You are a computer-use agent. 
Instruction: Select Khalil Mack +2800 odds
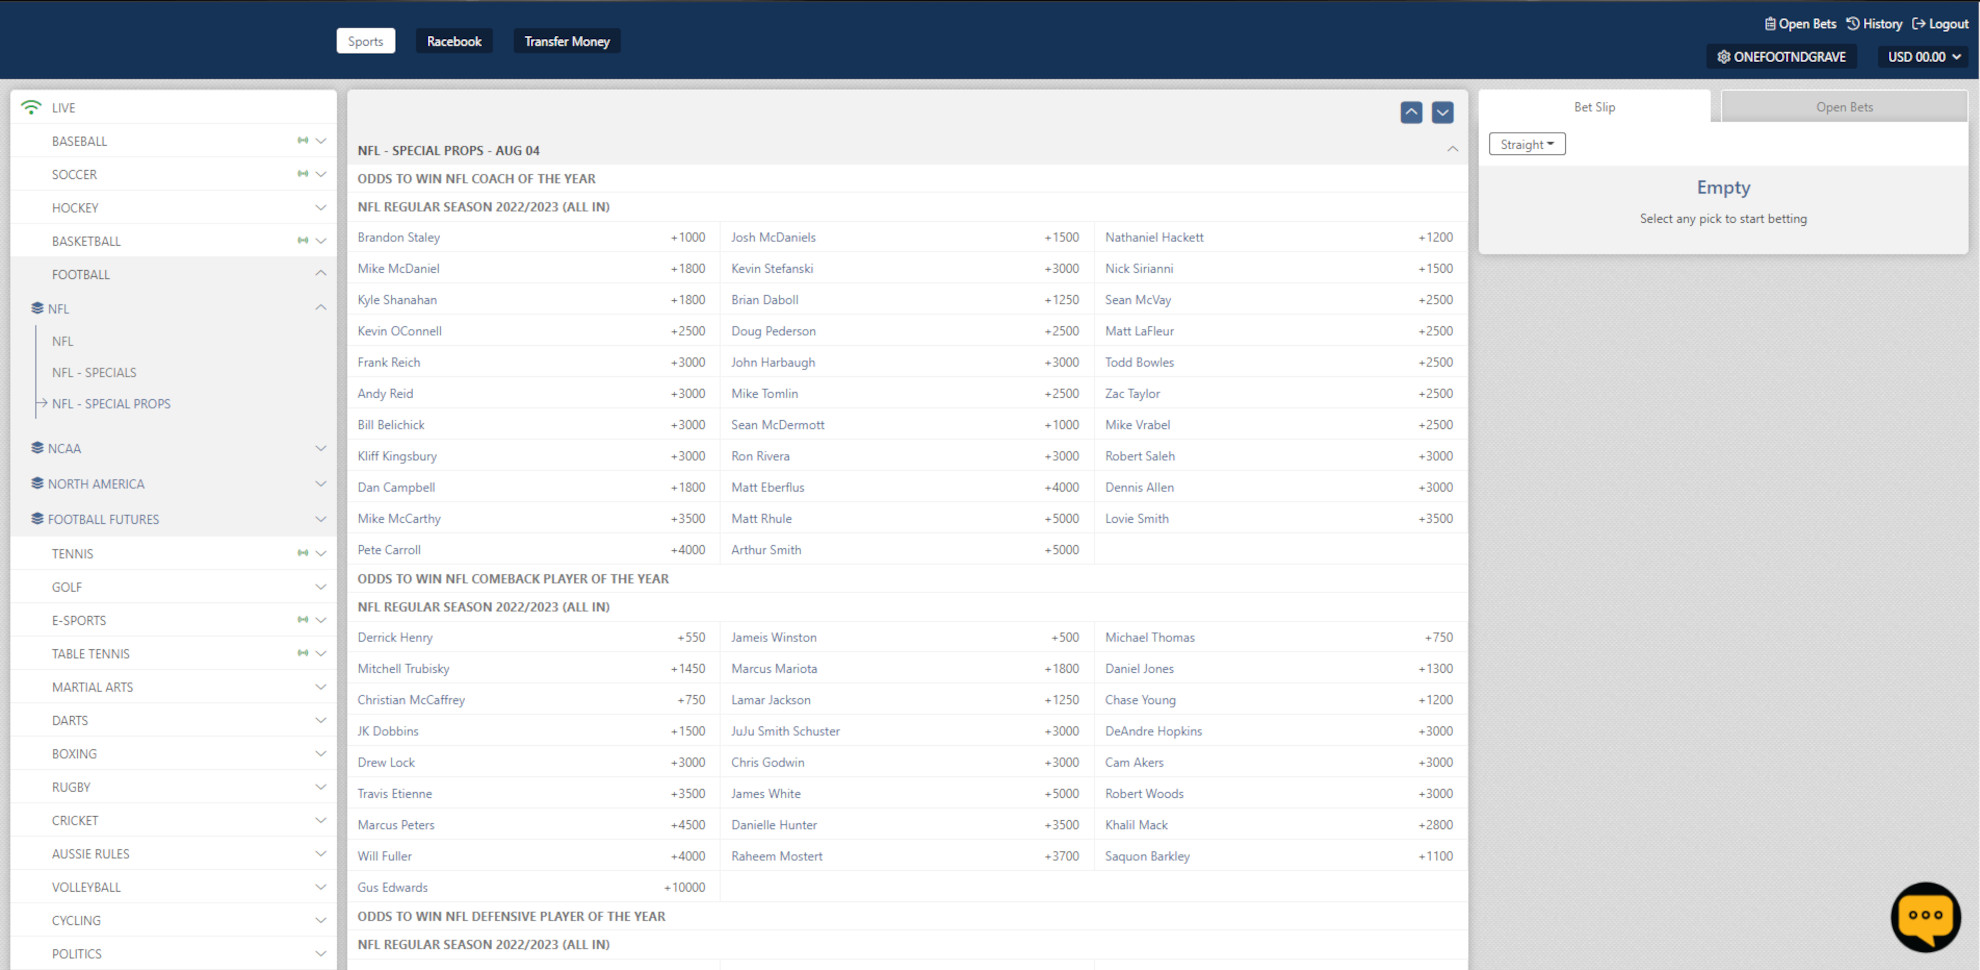pyautogui.click(x=1279, y=825)
